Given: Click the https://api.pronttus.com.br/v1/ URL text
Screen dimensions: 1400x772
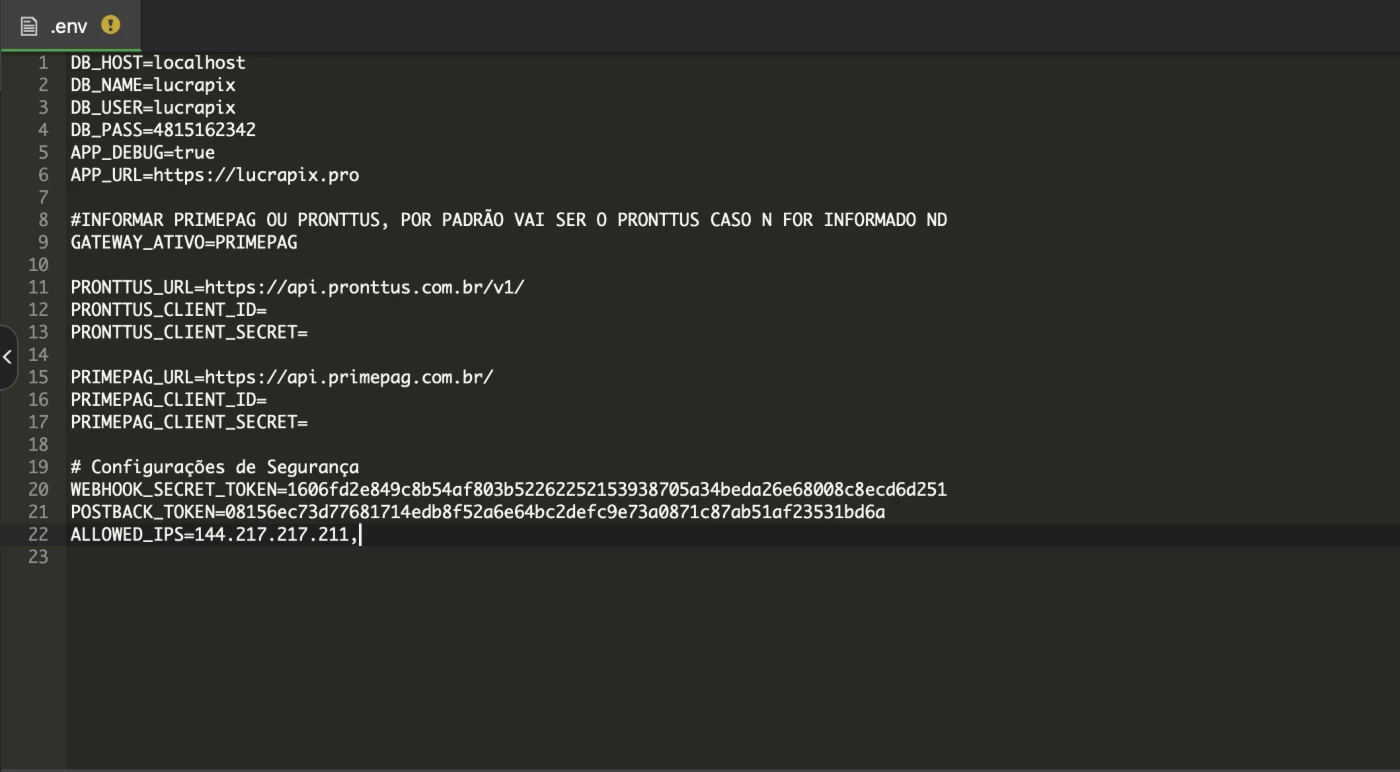Looking at the screenshot, I should click(x=365, y=287).
